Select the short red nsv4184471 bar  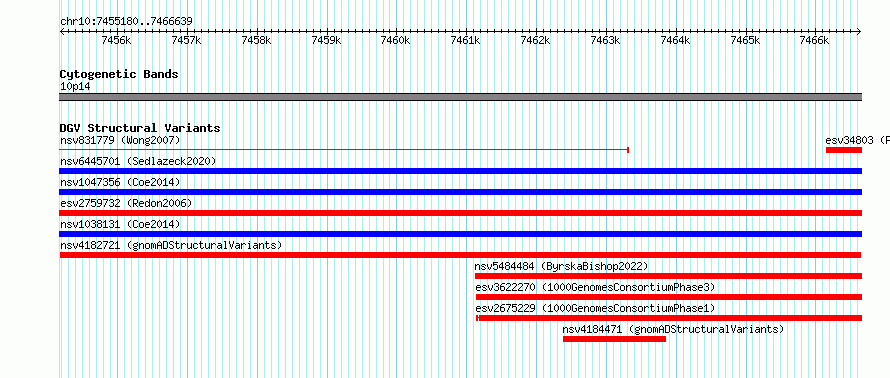point(614,339)
